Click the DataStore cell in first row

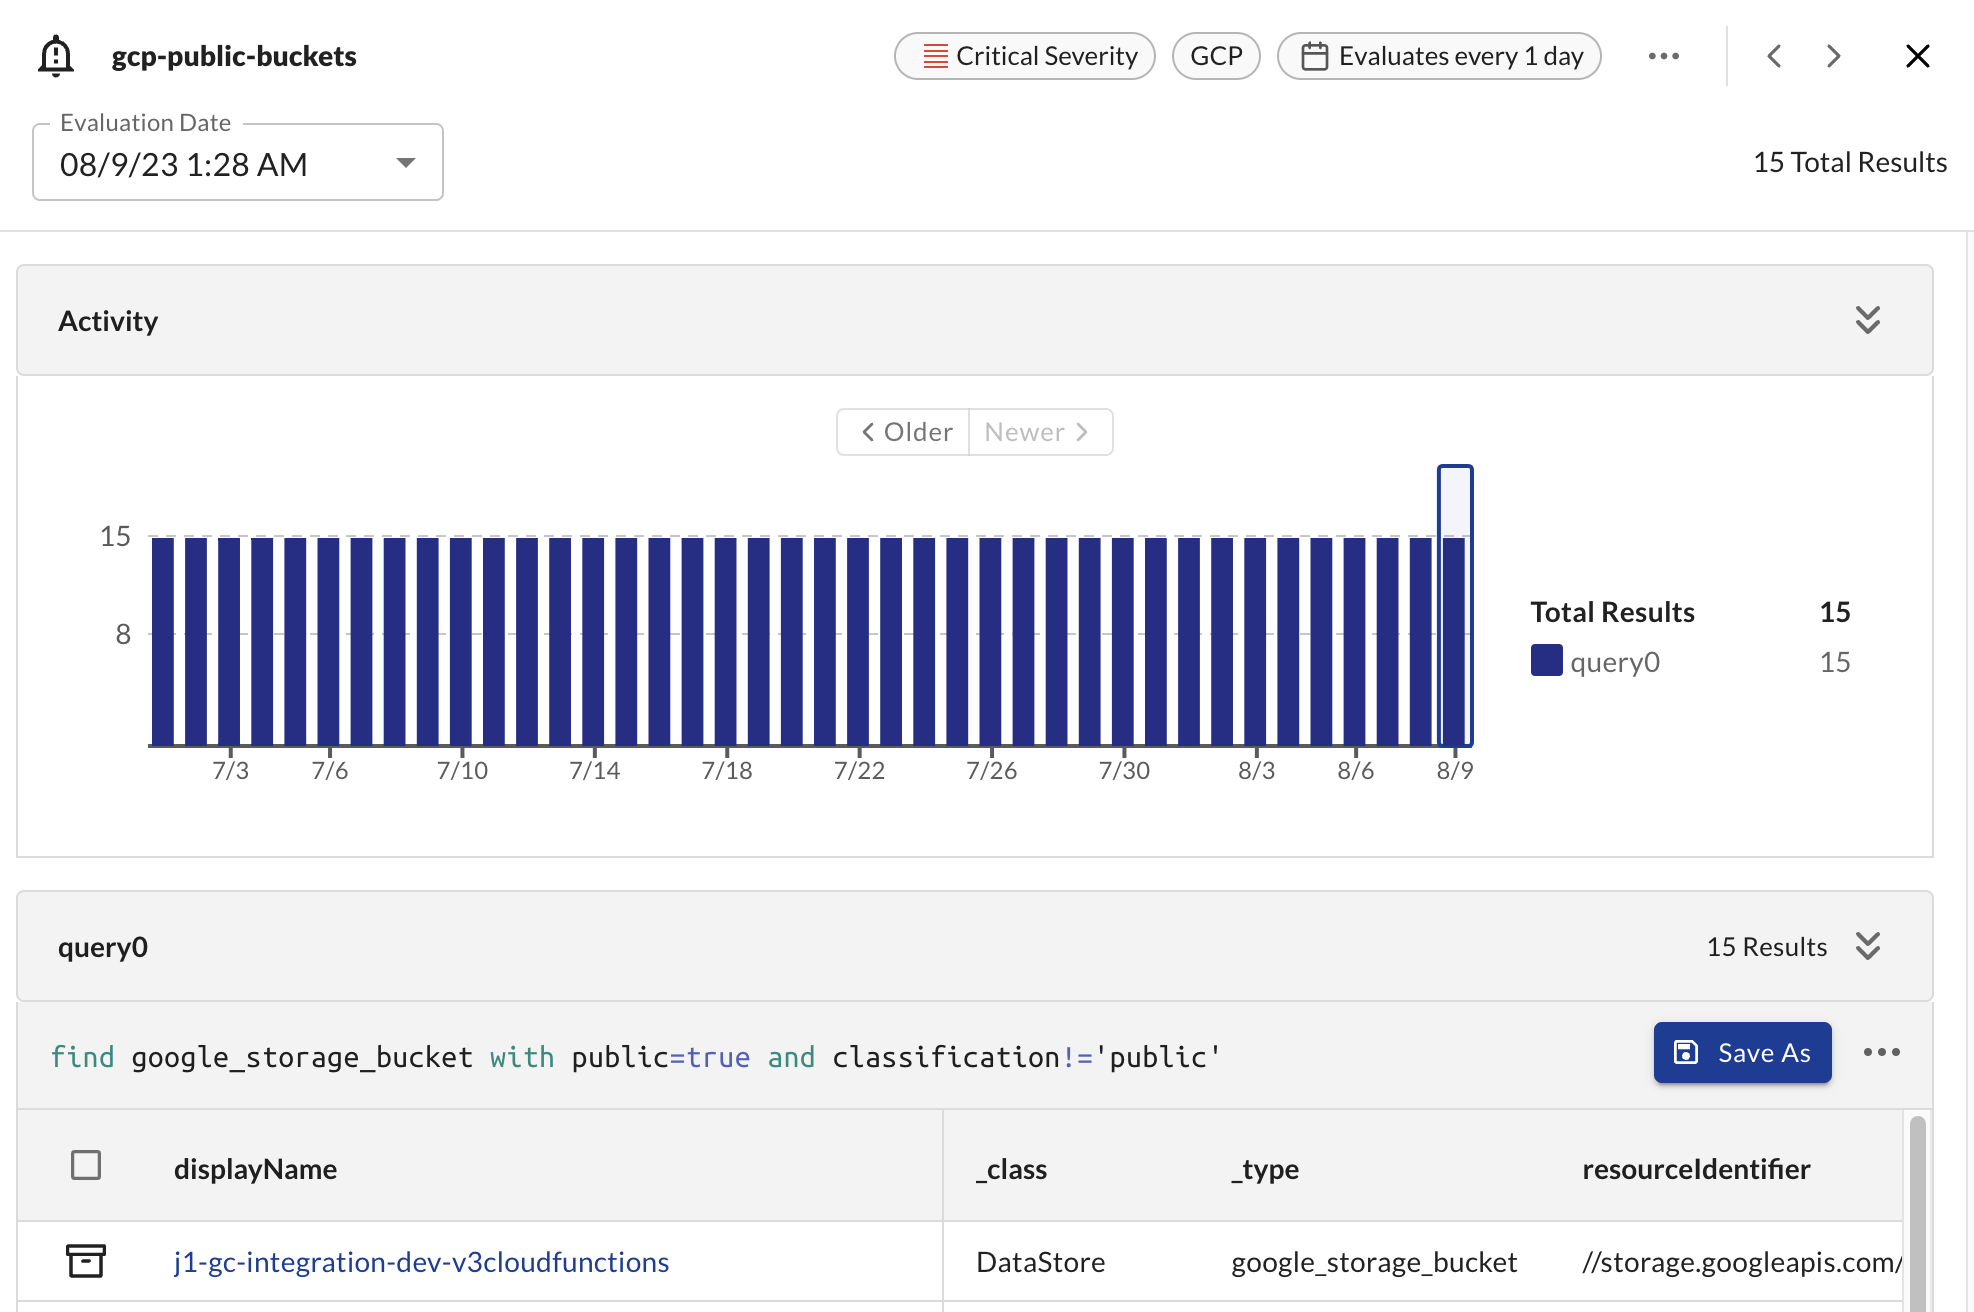click(1040, 1262)
